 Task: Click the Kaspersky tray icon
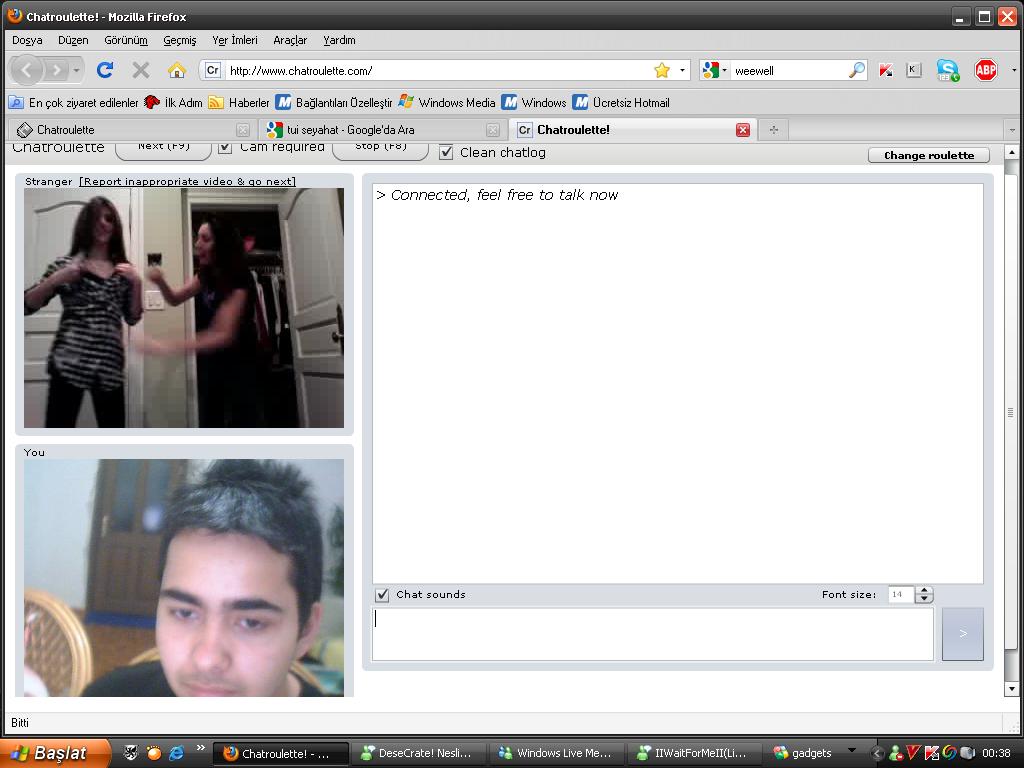click(932, 753)
